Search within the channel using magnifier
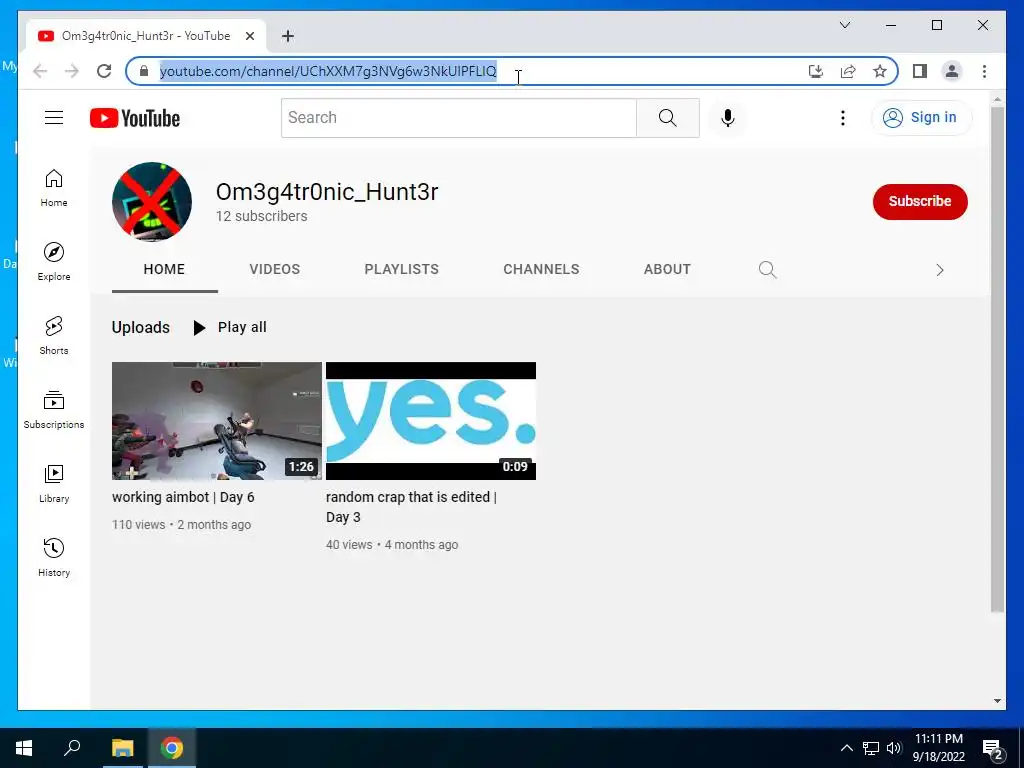The width and height of the screenshot is (1024, 768). (x=767, y=270)
